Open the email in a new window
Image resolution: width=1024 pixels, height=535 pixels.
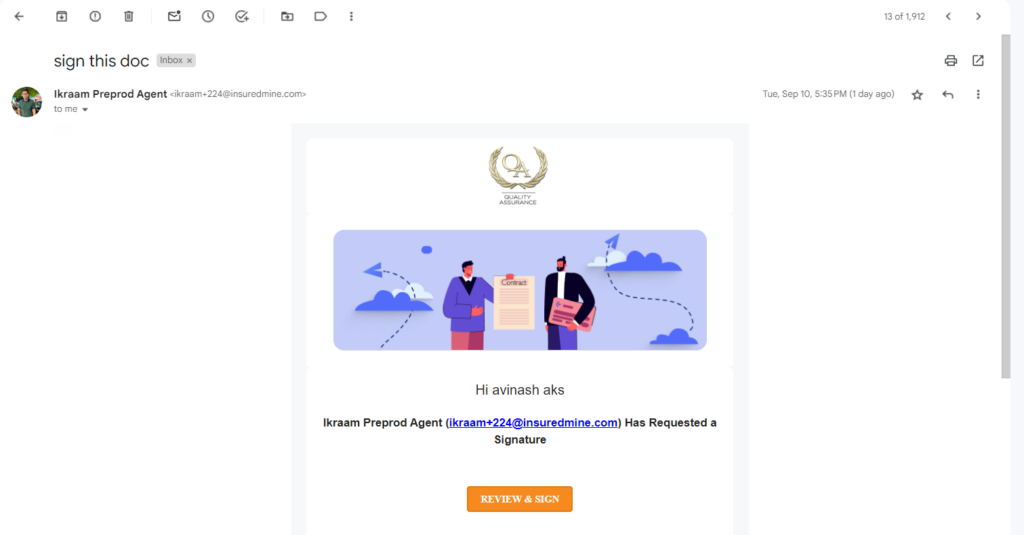[978, 61]
